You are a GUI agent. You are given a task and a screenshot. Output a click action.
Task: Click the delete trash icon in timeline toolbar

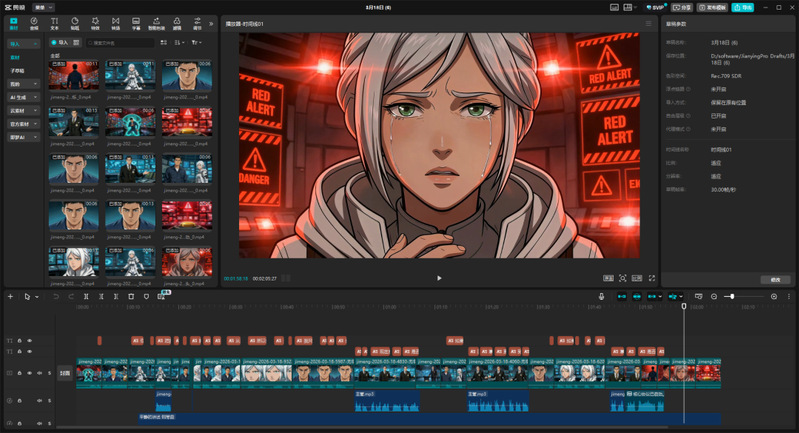coord(131,297)
